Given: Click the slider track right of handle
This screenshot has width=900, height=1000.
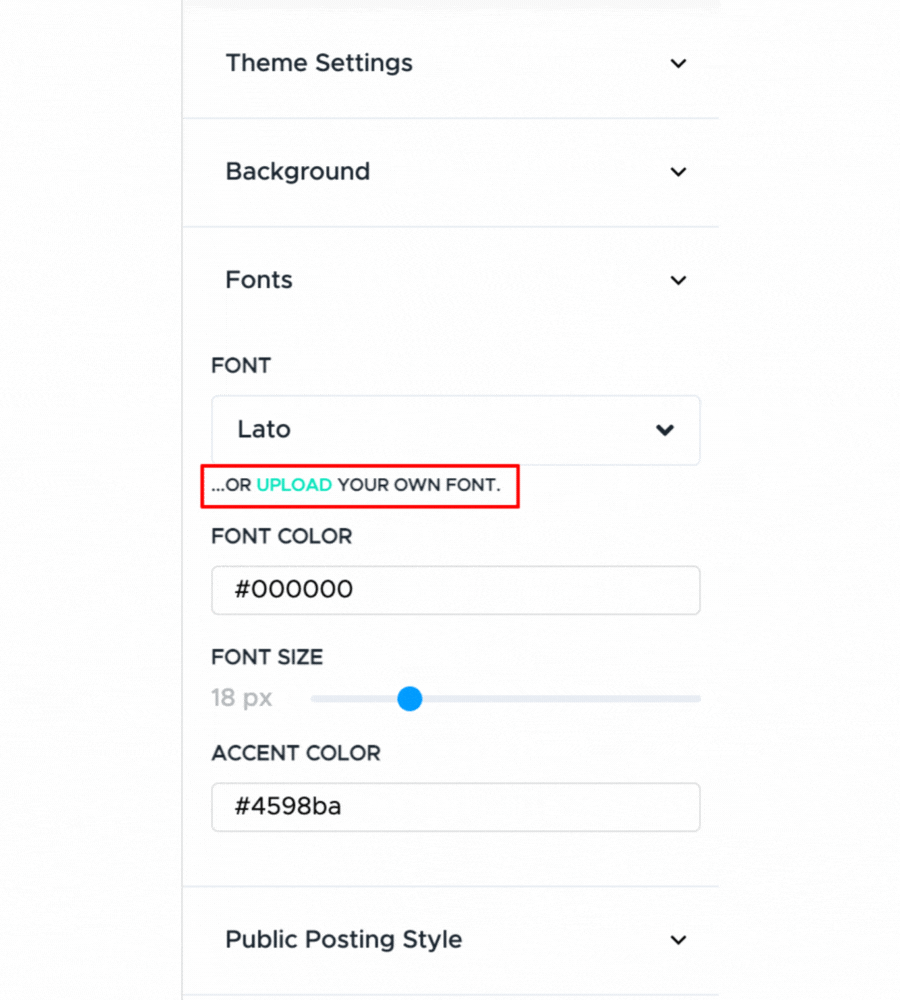Looking at the screenshot, I should [x=560, y=698].
